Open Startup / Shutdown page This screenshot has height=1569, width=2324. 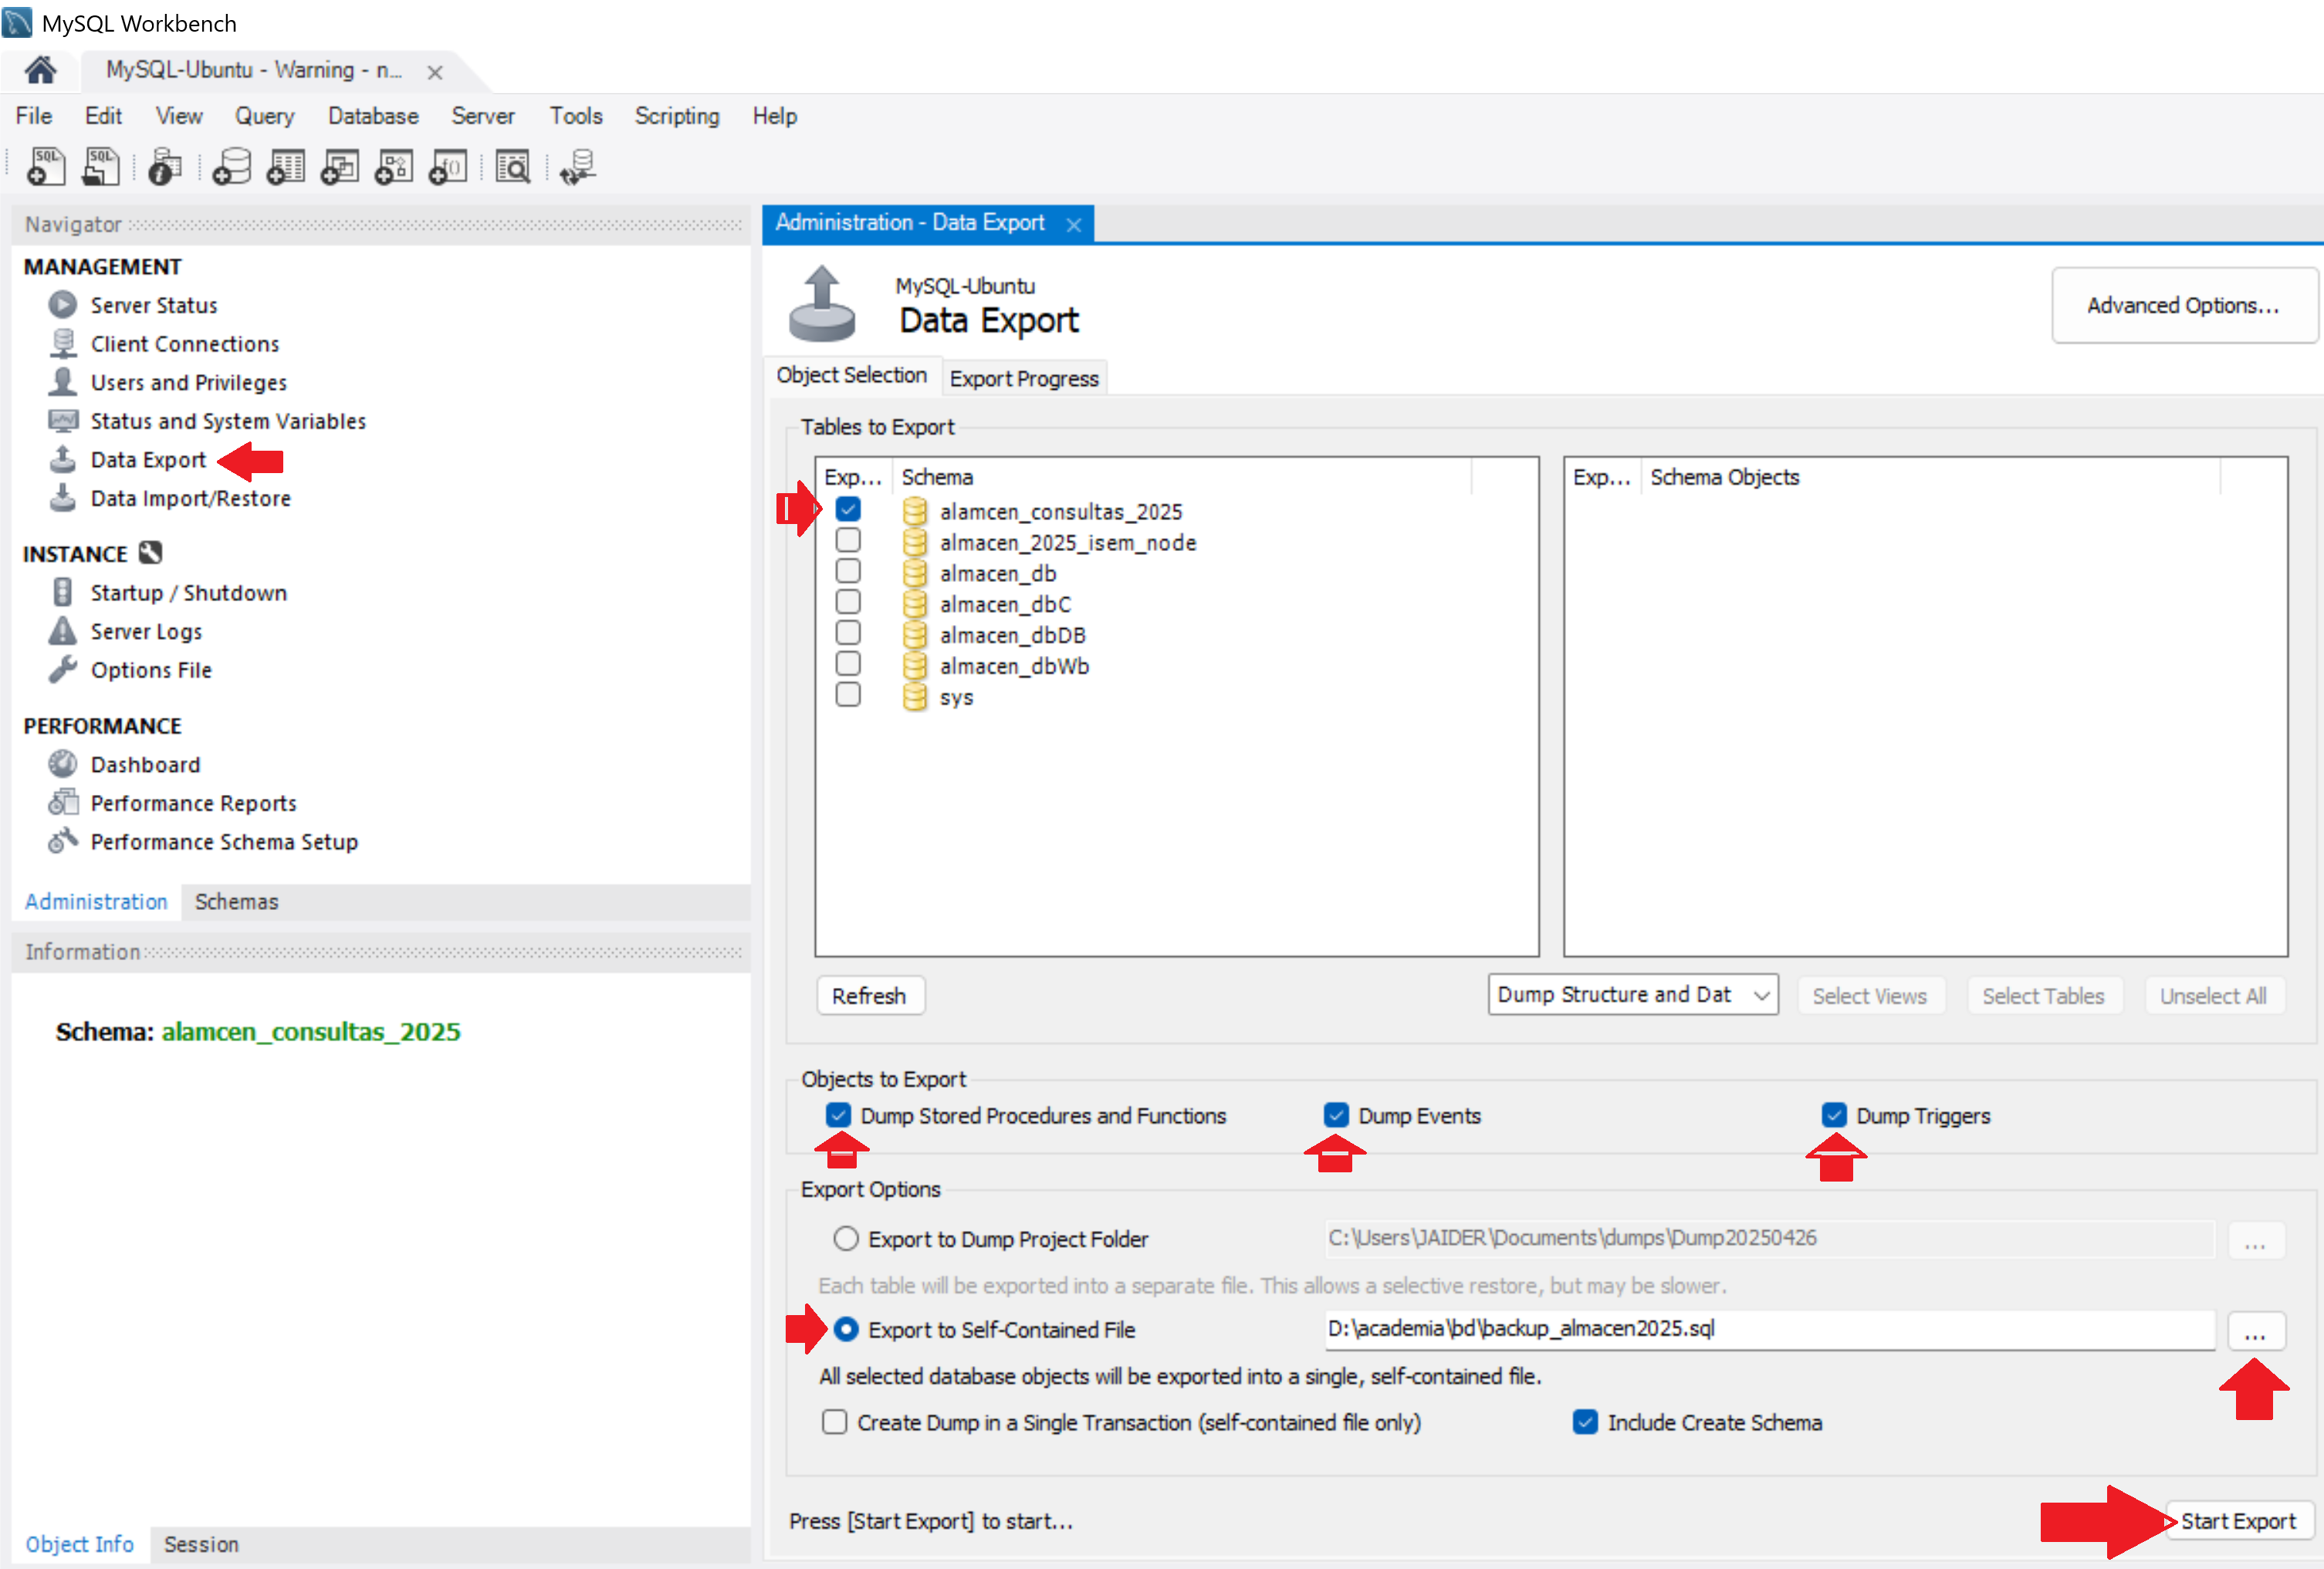(x=188, y=593)
